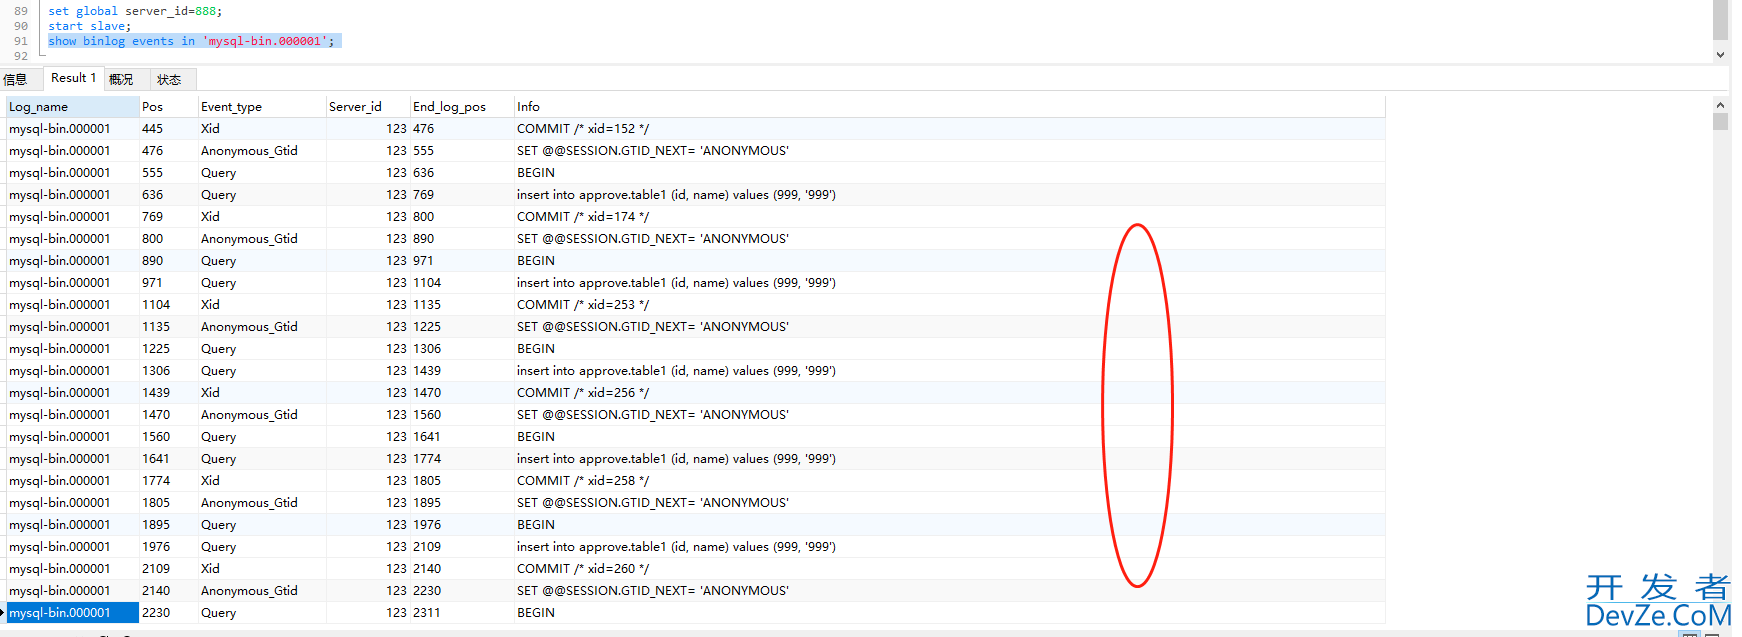The width and height of the screenshot is (1742, 637).
Task: Click the End_log_pos column header
Action: tap(462, 107)
